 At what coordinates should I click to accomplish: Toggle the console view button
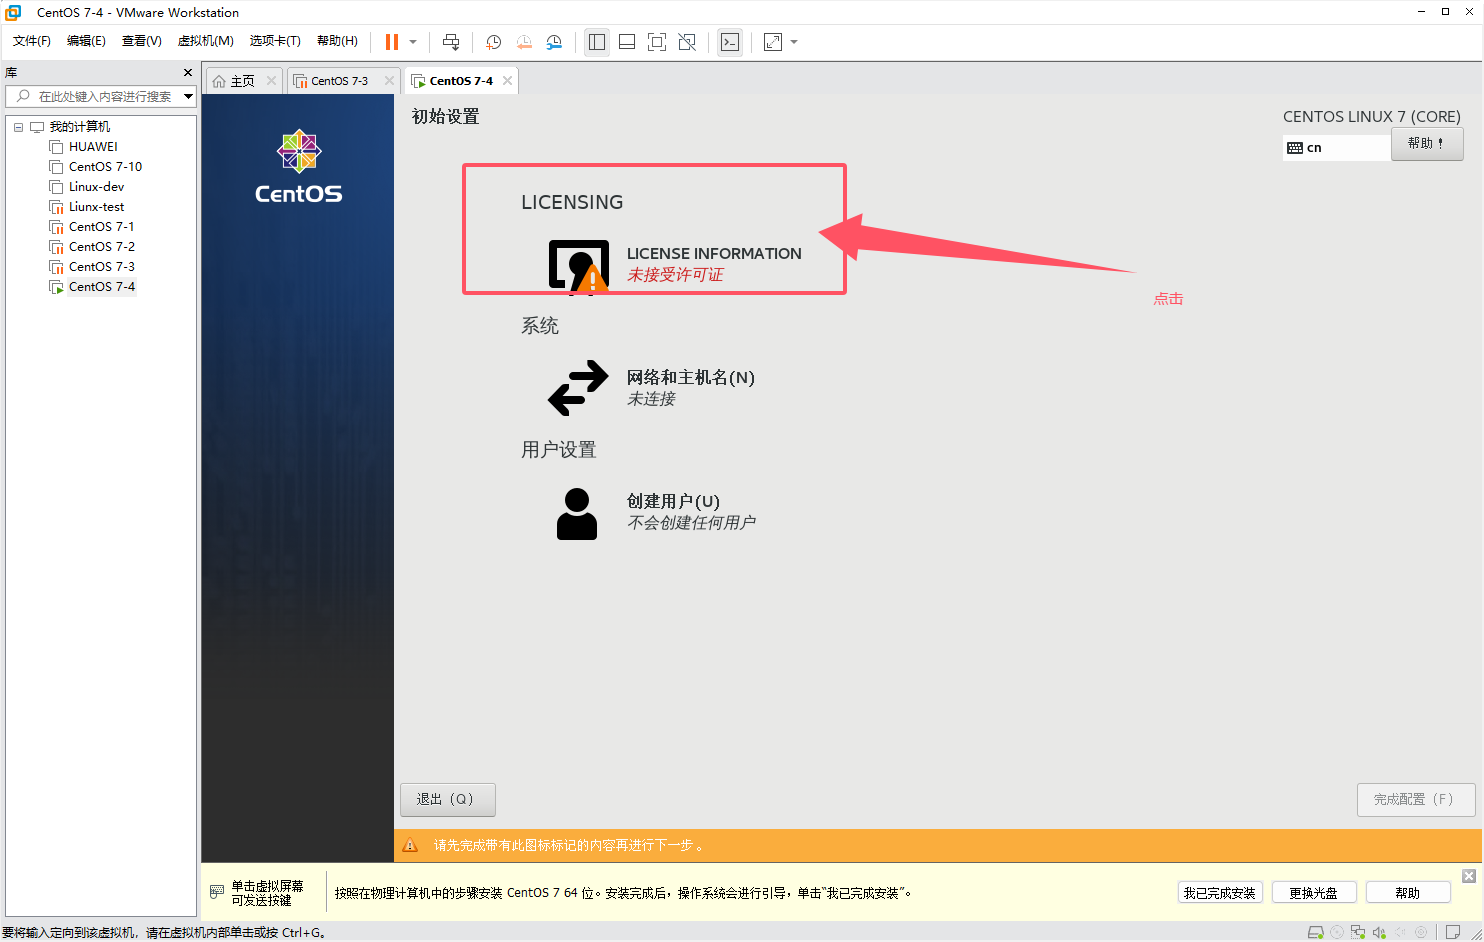730,42
